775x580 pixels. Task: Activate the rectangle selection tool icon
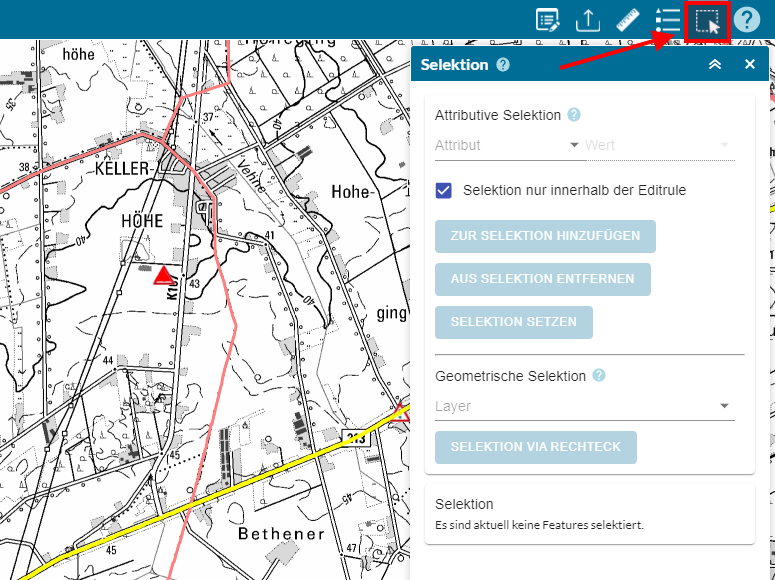pos(708,21)
